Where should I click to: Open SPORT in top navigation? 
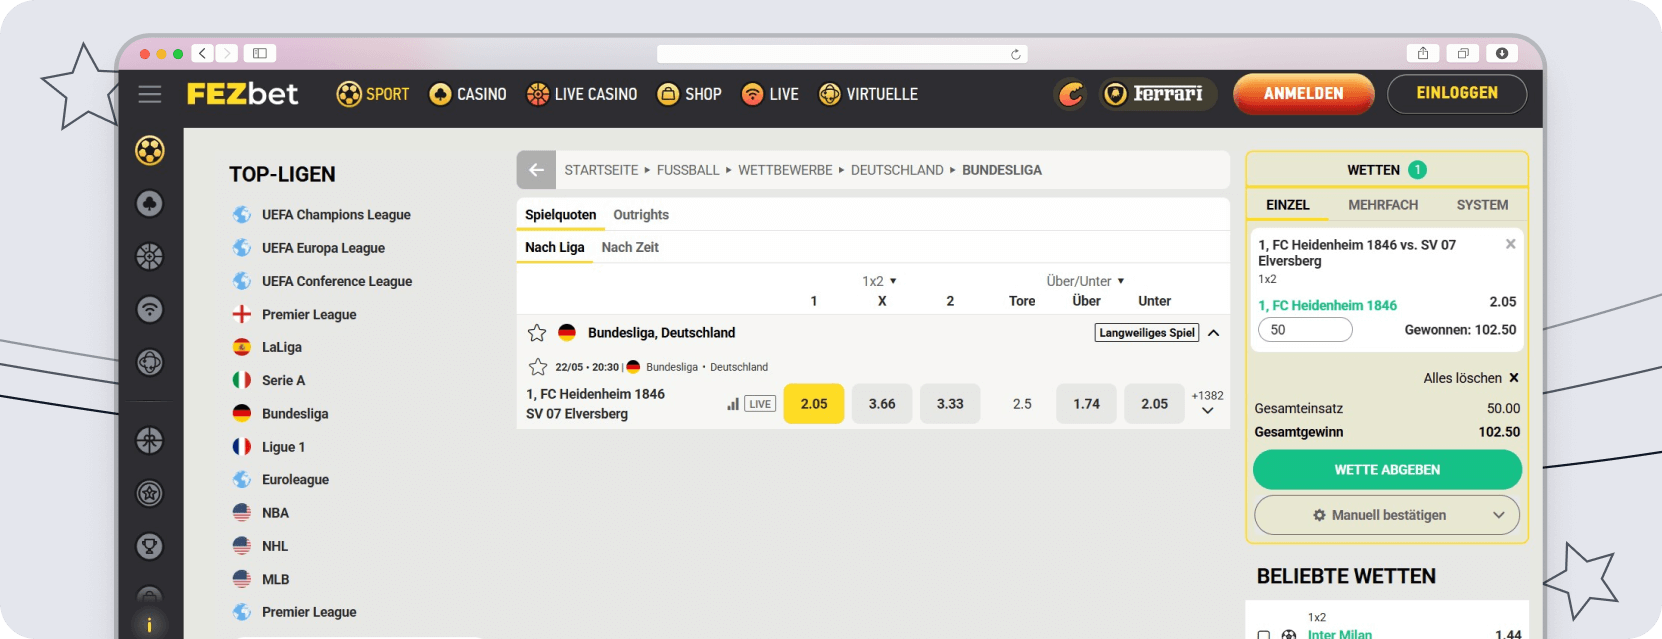coord(373,94)
